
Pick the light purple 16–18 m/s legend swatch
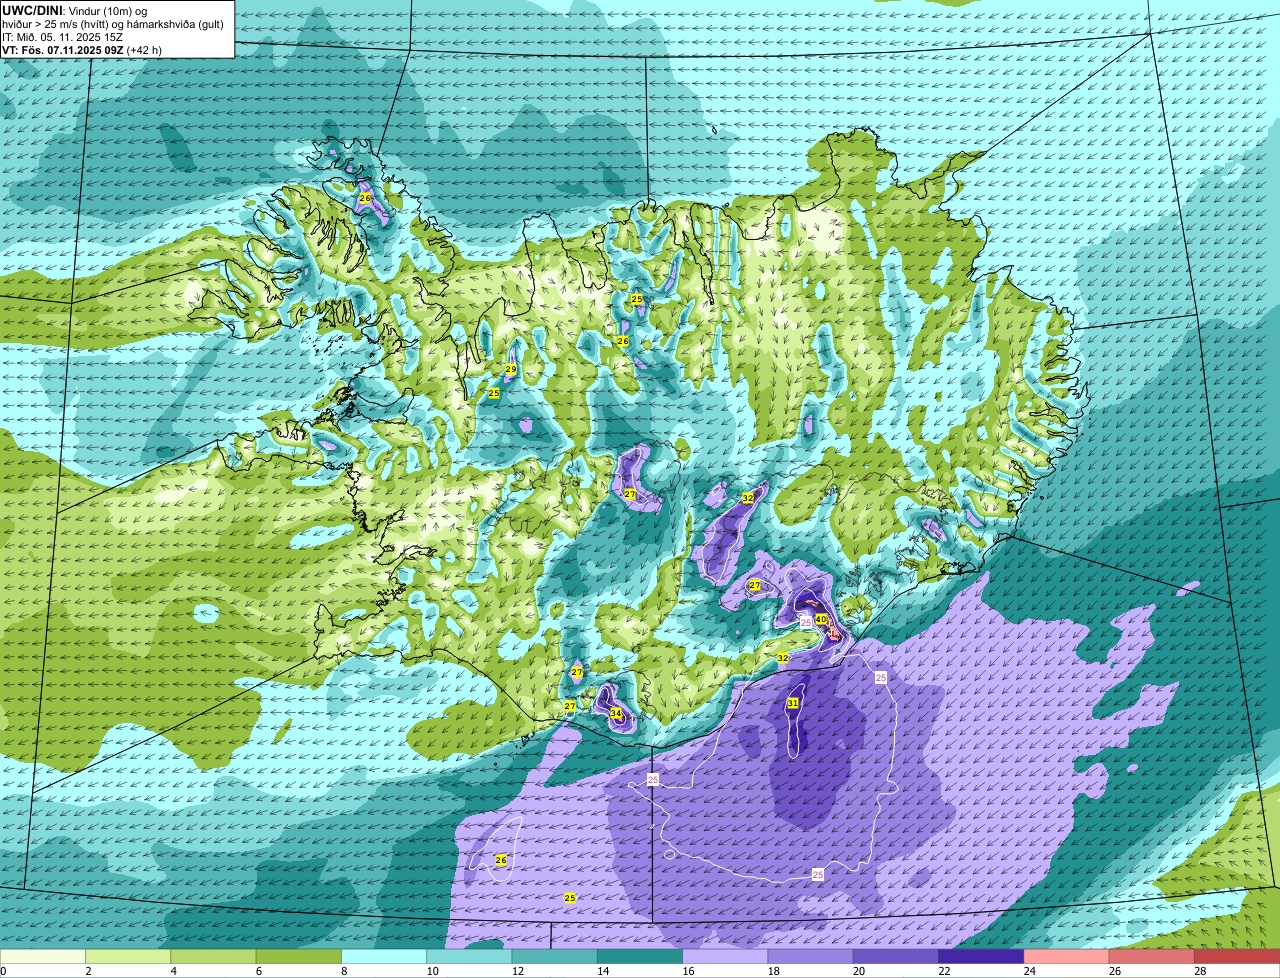click(x=725, y=957)
